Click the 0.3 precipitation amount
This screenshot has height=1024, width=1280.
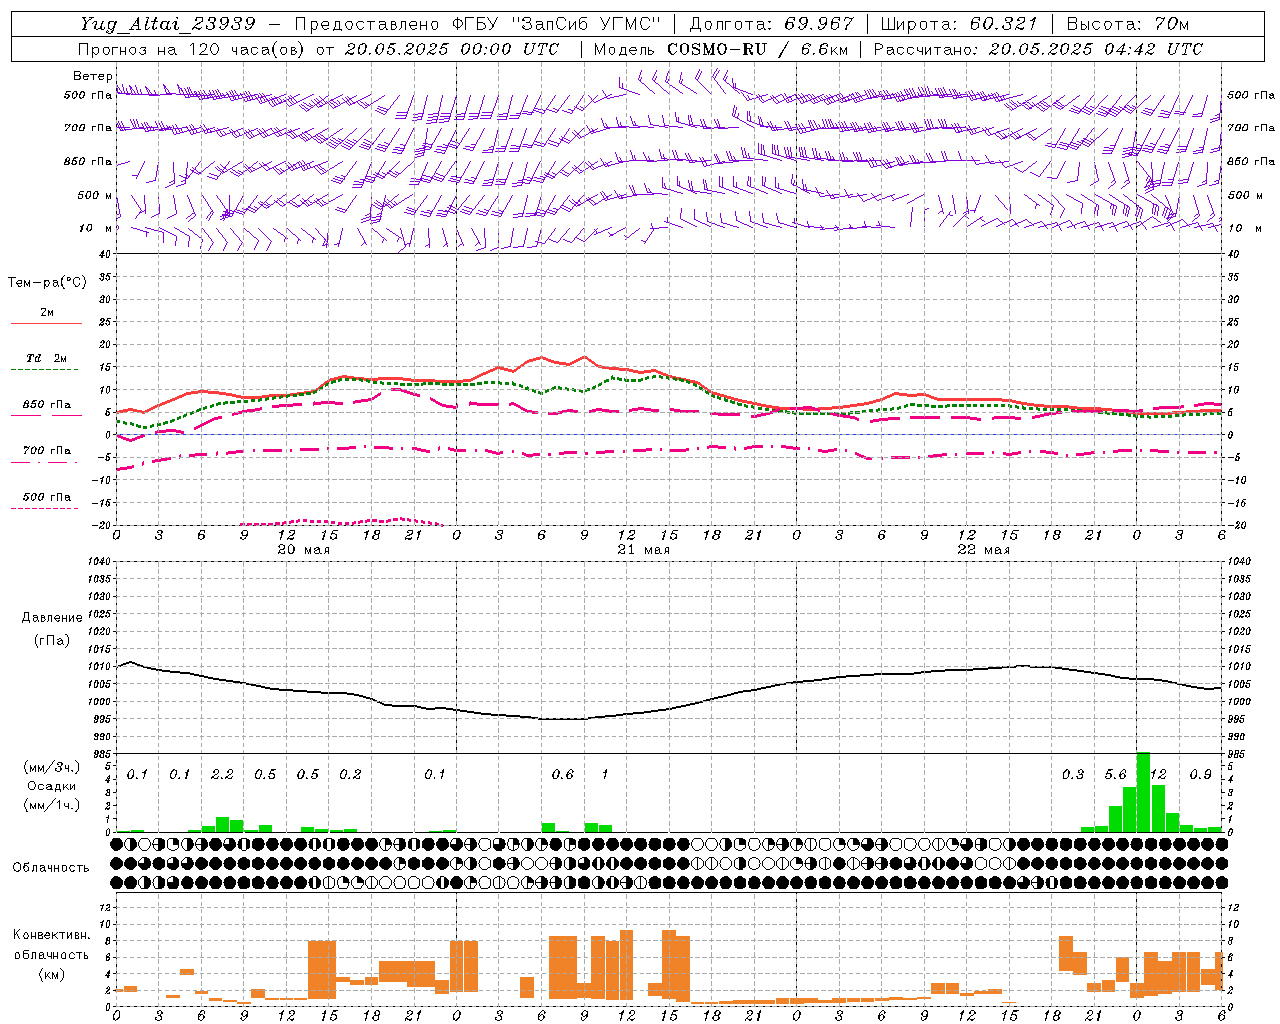tap(1073, 775)
